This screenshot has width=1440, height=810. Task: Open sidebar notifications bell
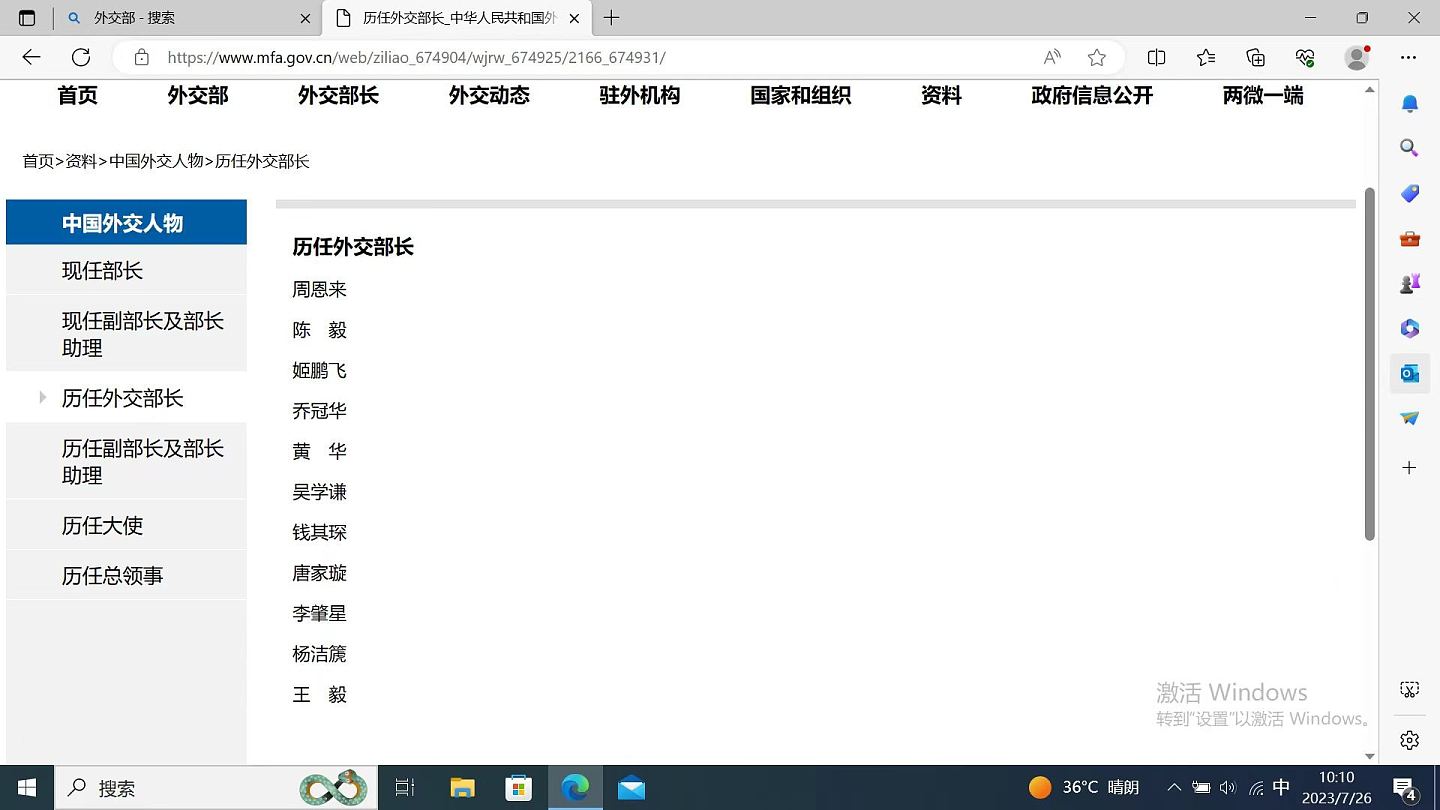[1409, 104]
